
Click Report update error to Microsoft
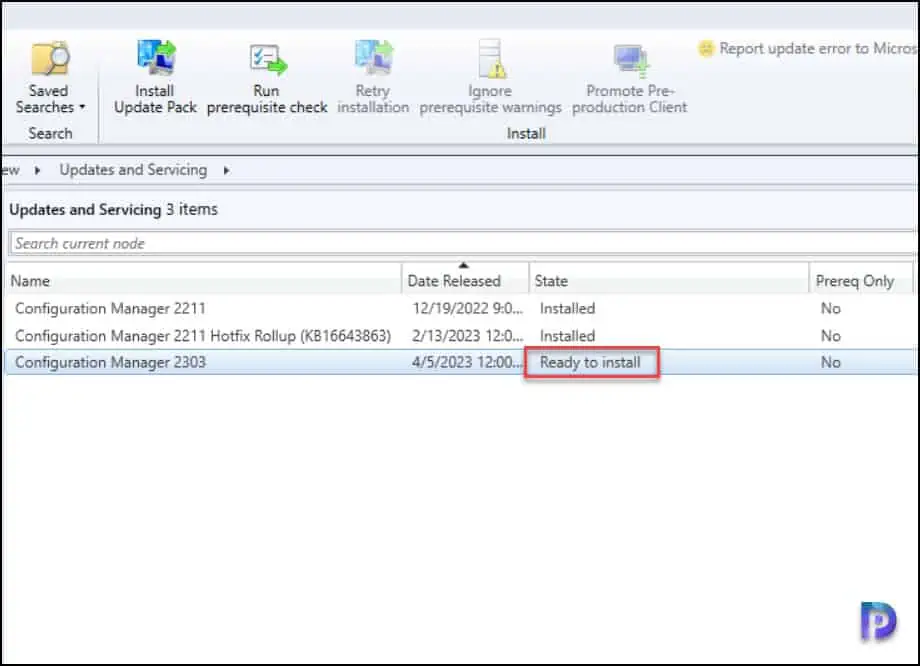click(x=809, y=48)
